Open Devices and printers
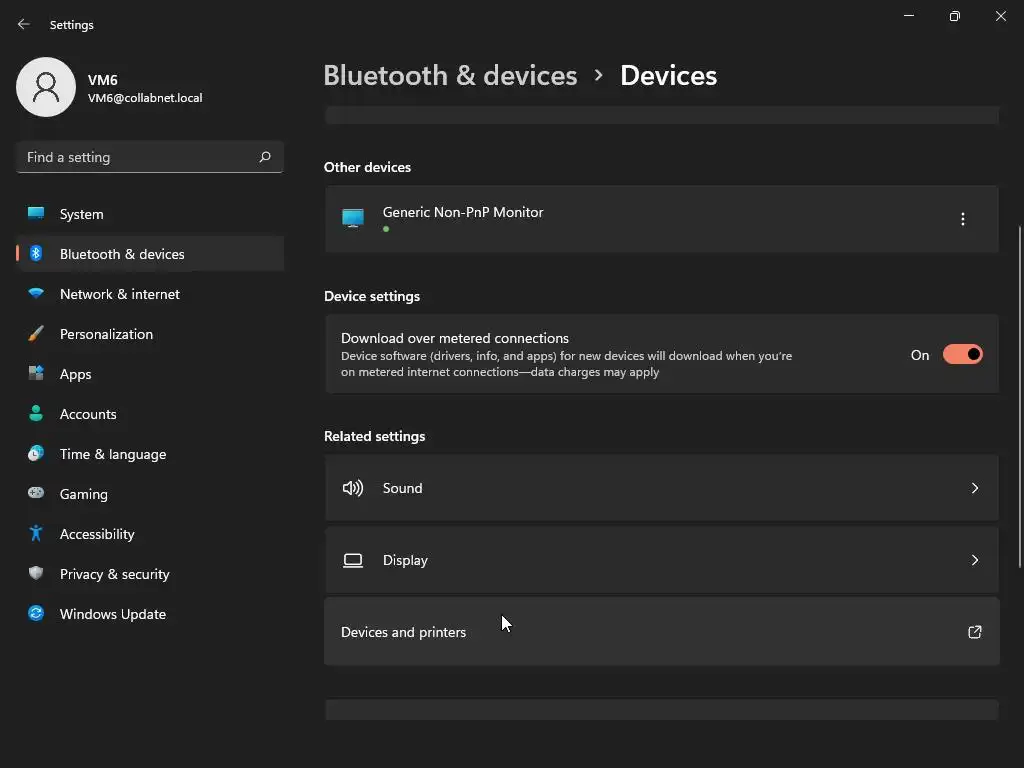Viewport: 1024px width, 768px height. (404, 632)
